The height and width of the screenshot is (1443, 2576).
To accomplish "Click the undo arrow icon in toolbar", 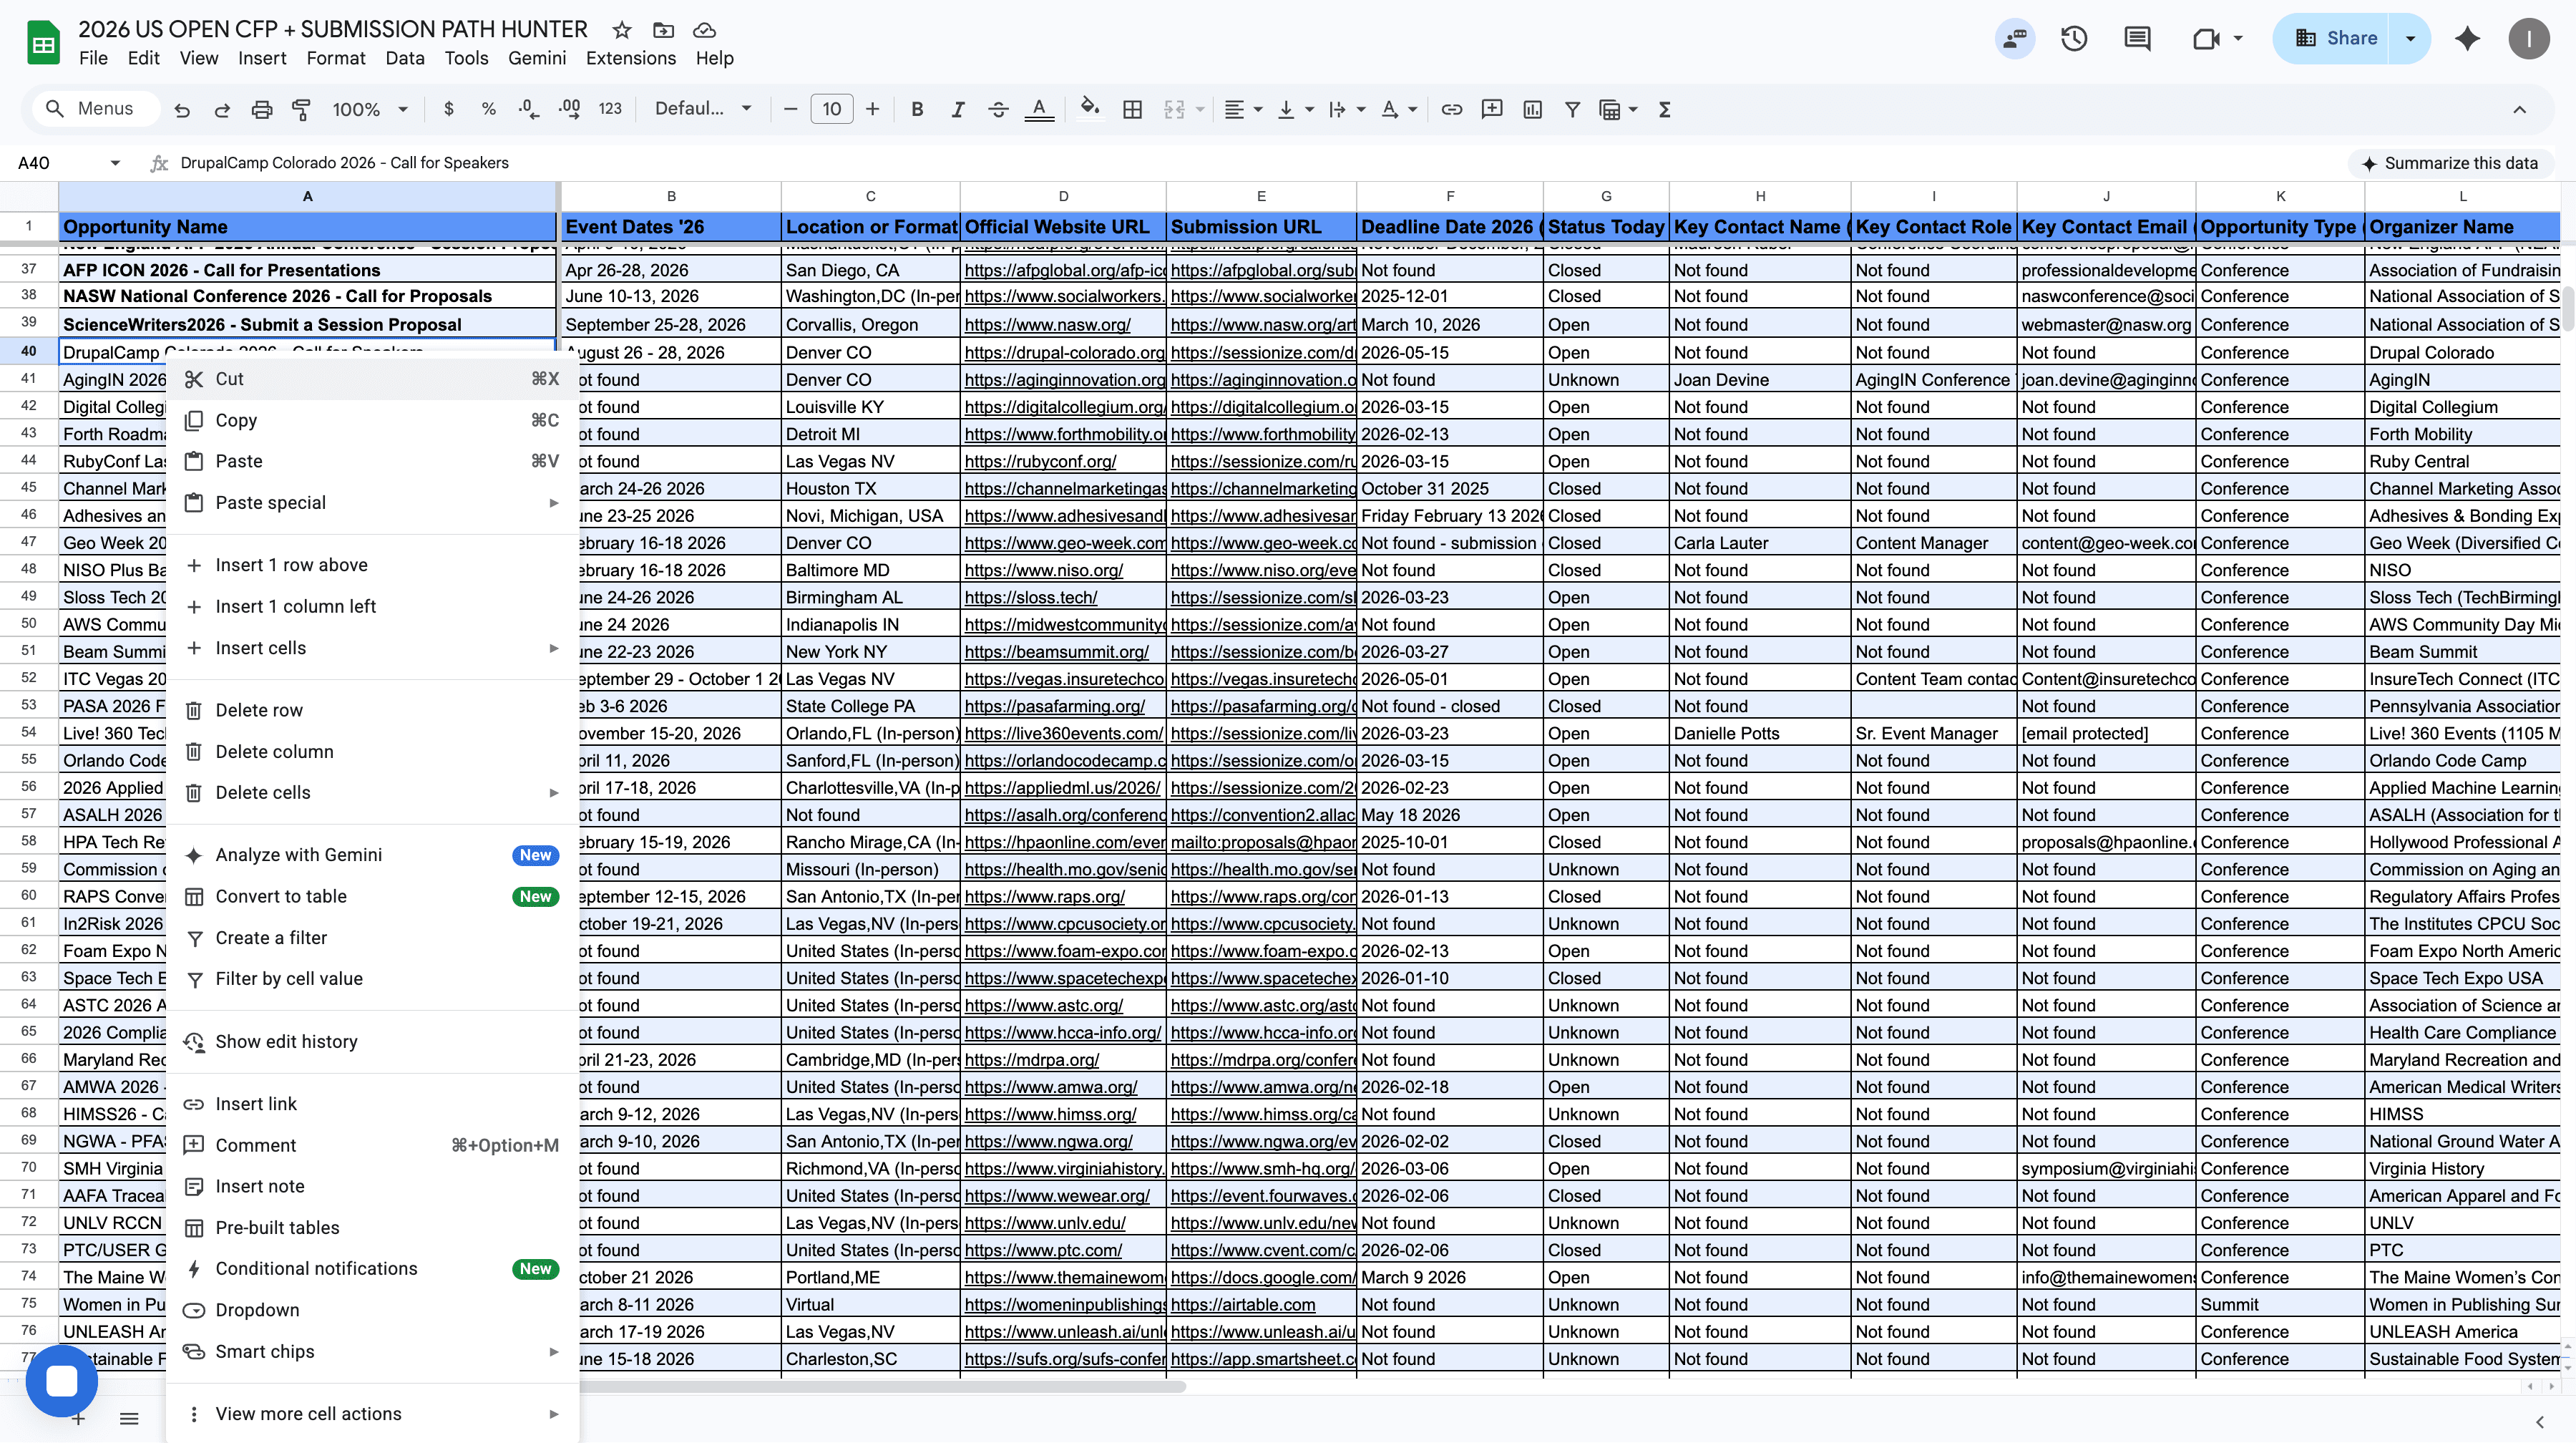I will pos(182,110).
